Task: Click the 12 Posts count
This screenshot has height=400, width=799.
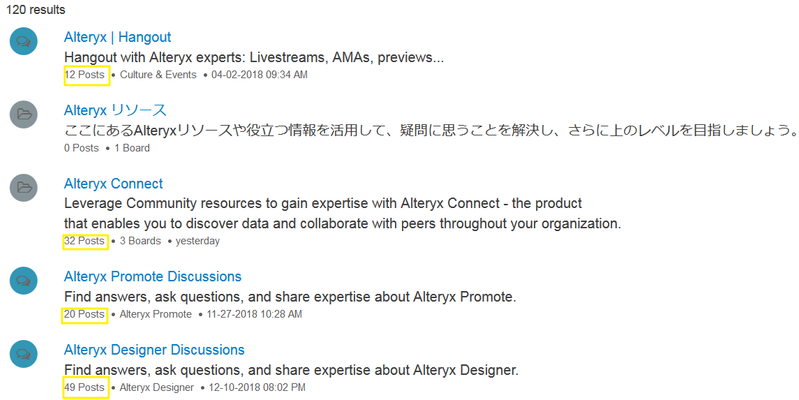Action: point(85,74)
